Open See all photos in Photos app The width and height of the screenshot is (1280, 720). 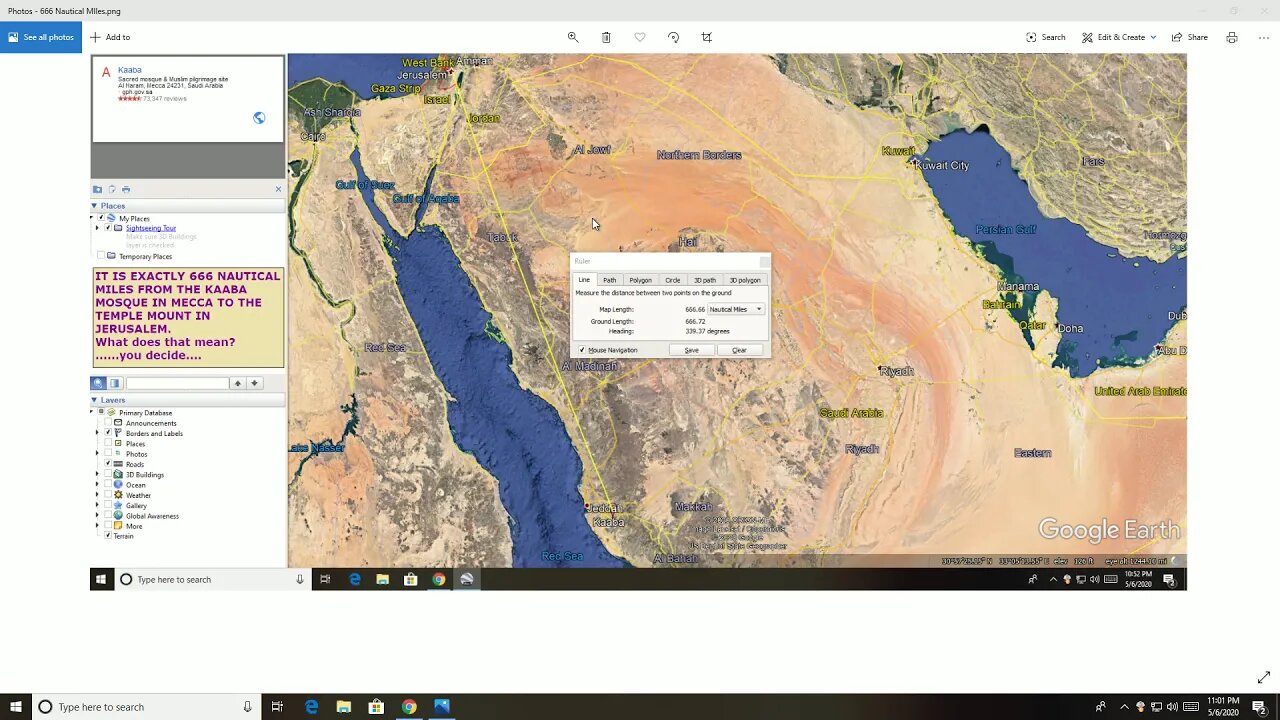click(x=41, y=37)
